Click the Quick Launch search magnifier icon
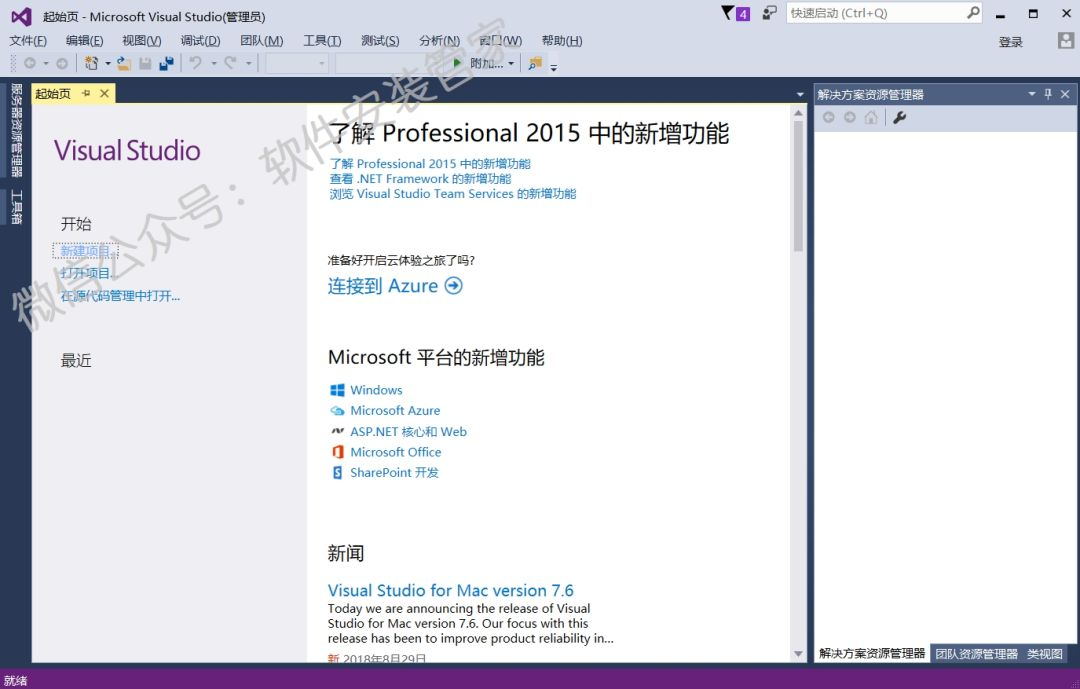This screenshot has height=689, width=1080. (x=973, y=12)
